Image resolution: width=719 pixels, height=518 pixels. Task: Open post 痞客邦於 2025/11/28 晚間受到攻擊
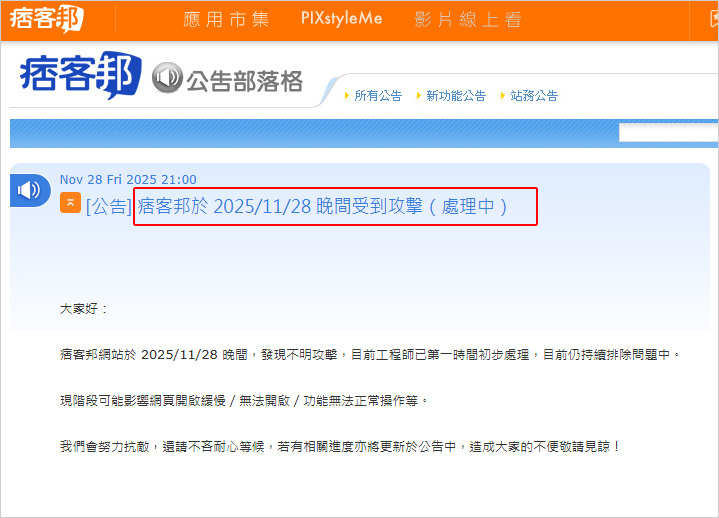pos(322,206)
